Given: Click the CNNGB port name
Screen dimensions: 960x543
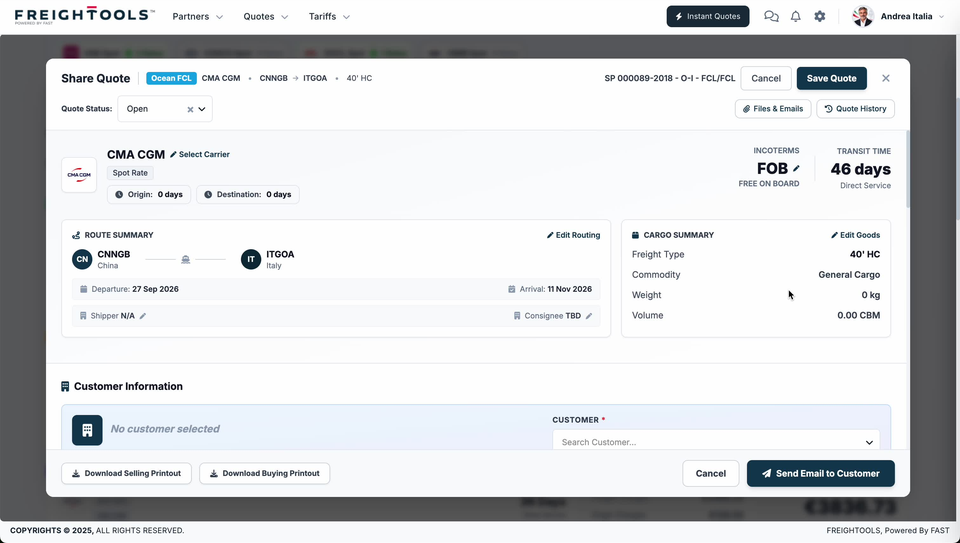Looking at the screenshot, I should coord(113,254).
